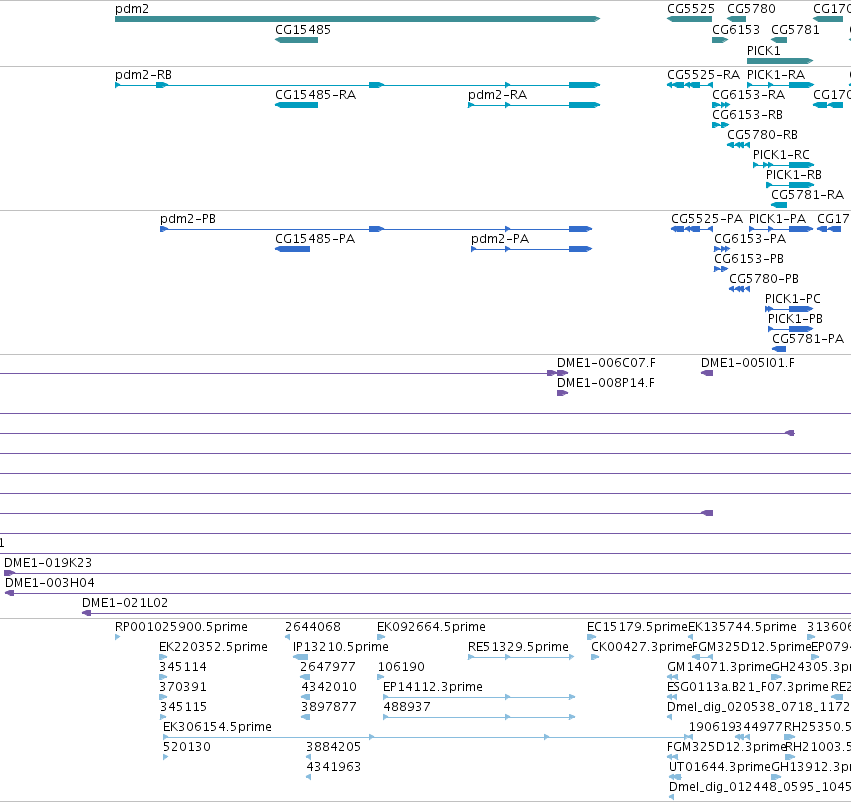Screen dimensions: 851x802
Task: Select the PICK1-PB label
Action: pyautogui.click(x=795, y=319)
